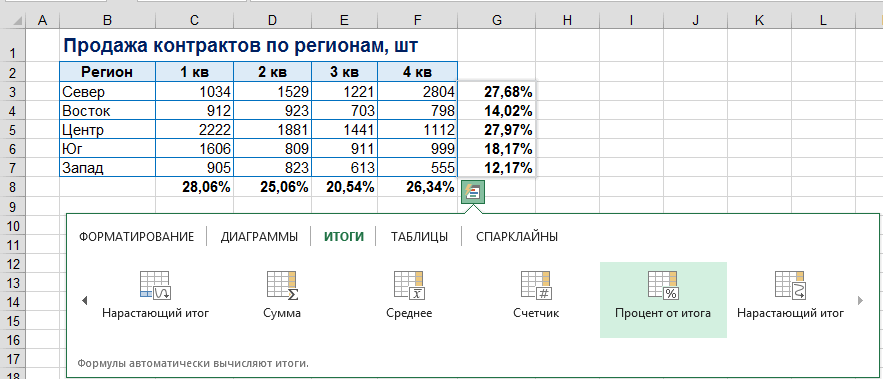Click the cell with value 2222

[194, 130]
